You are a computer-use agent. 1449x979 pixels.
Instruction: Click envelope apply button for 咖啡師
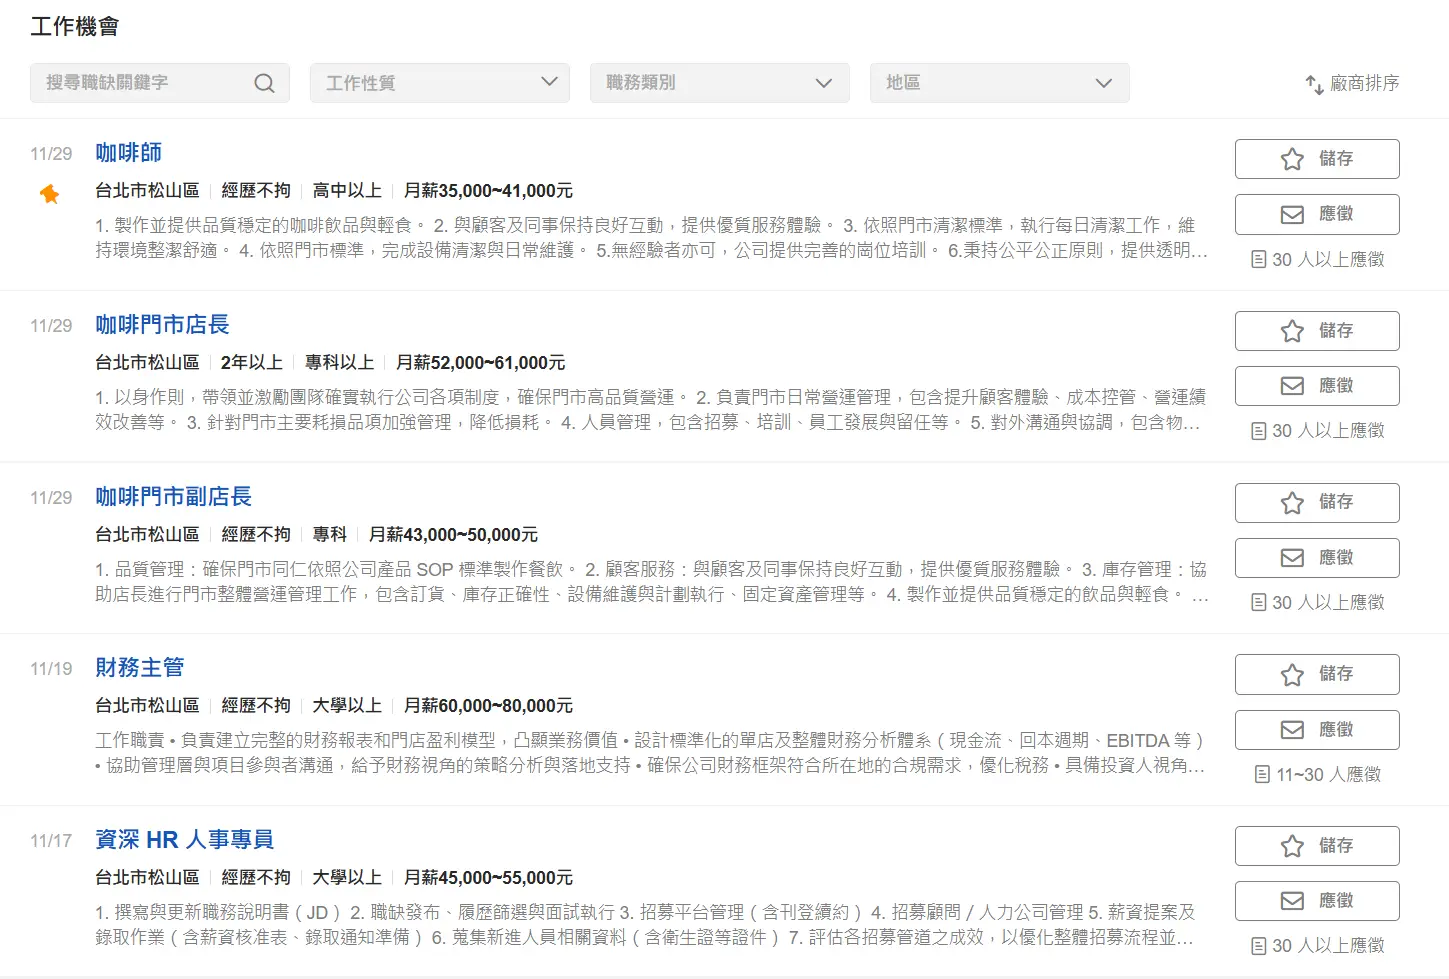coord(1316,214)
